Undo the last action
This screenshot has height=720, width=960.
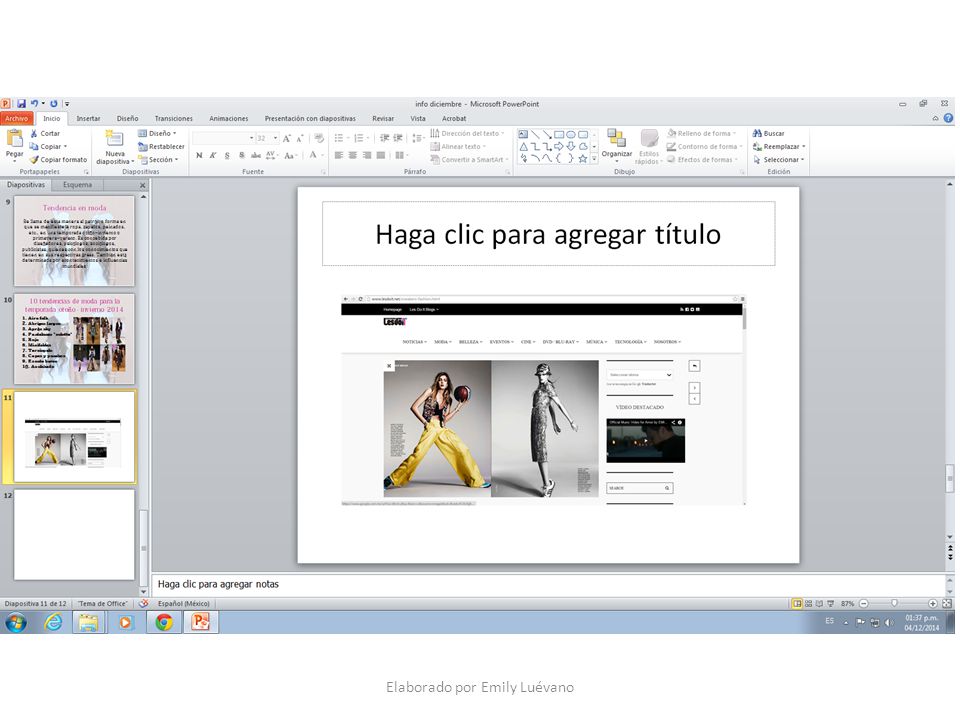34,104
